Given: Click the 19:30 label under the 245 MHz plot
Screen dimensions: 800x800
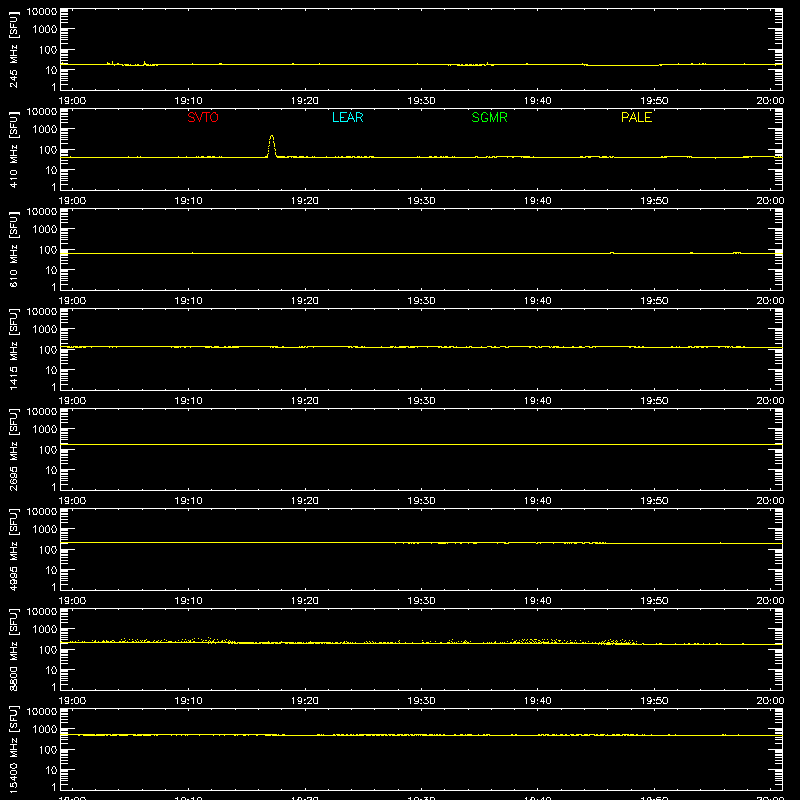Looking at the screenshot, I should [x=421, y=101].
